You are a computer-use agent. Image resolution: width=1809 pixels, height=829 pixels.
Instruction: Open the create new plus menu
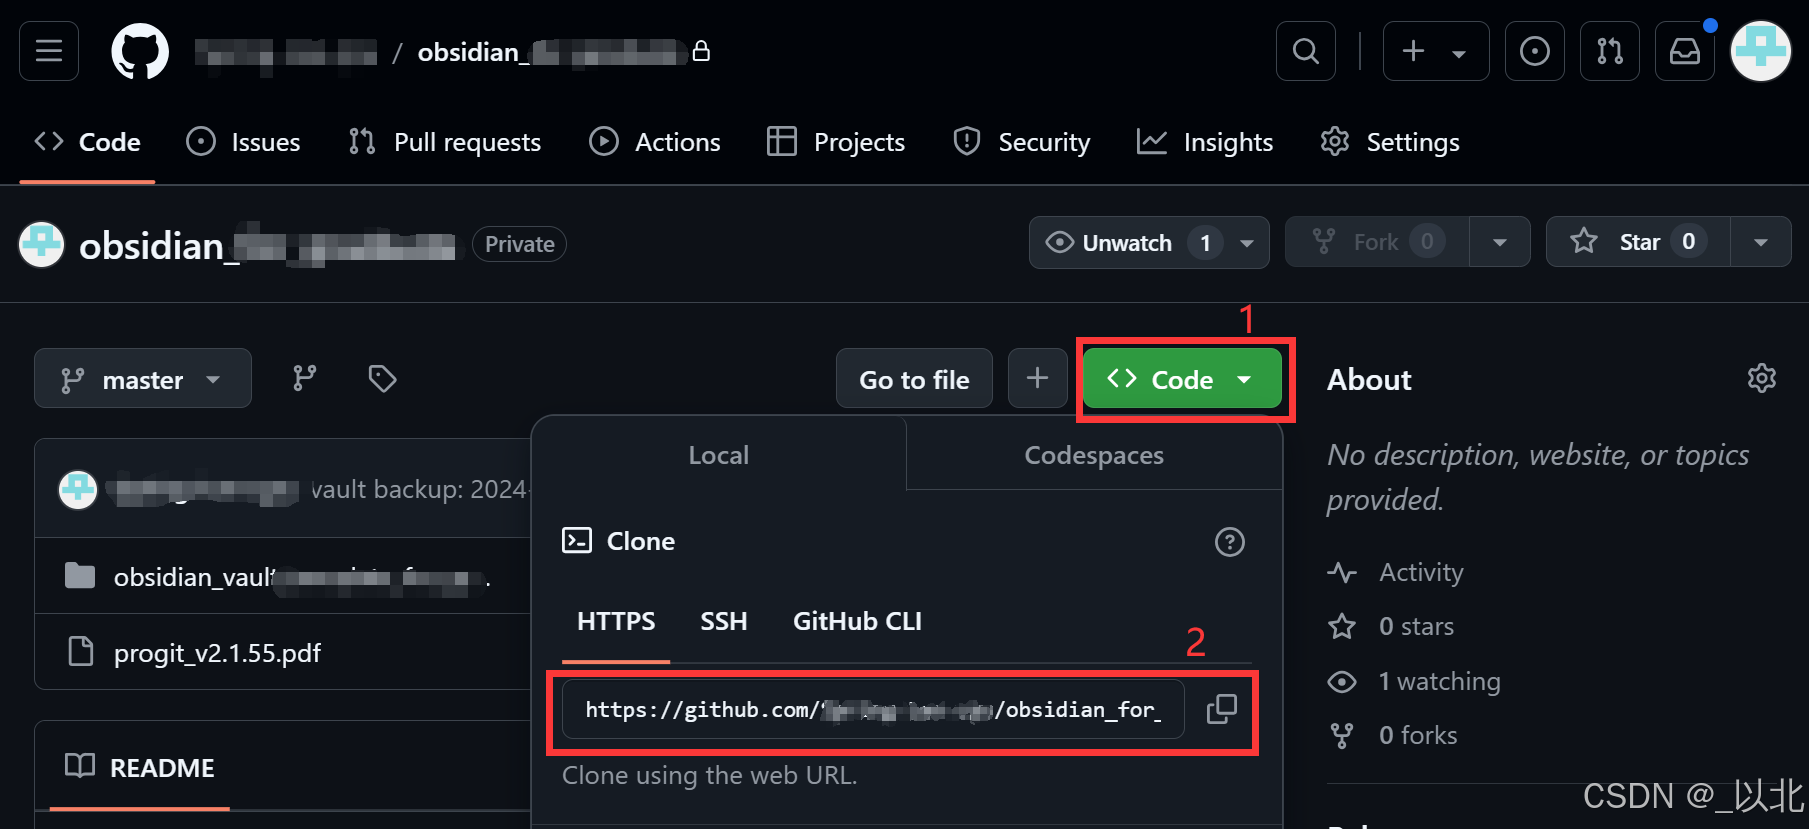[x=1436, y=51]
